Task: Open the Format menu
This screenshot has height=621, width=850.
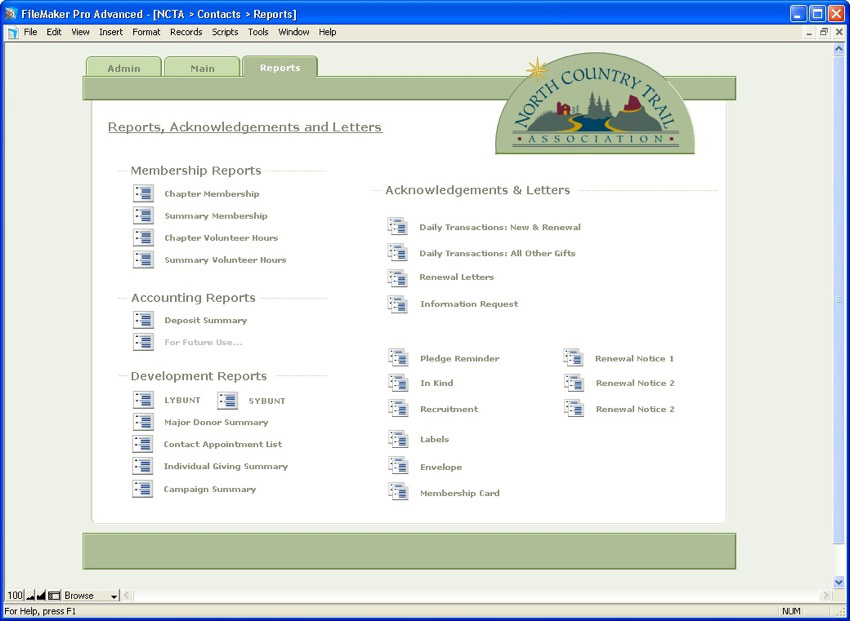Action: (146, 32)
